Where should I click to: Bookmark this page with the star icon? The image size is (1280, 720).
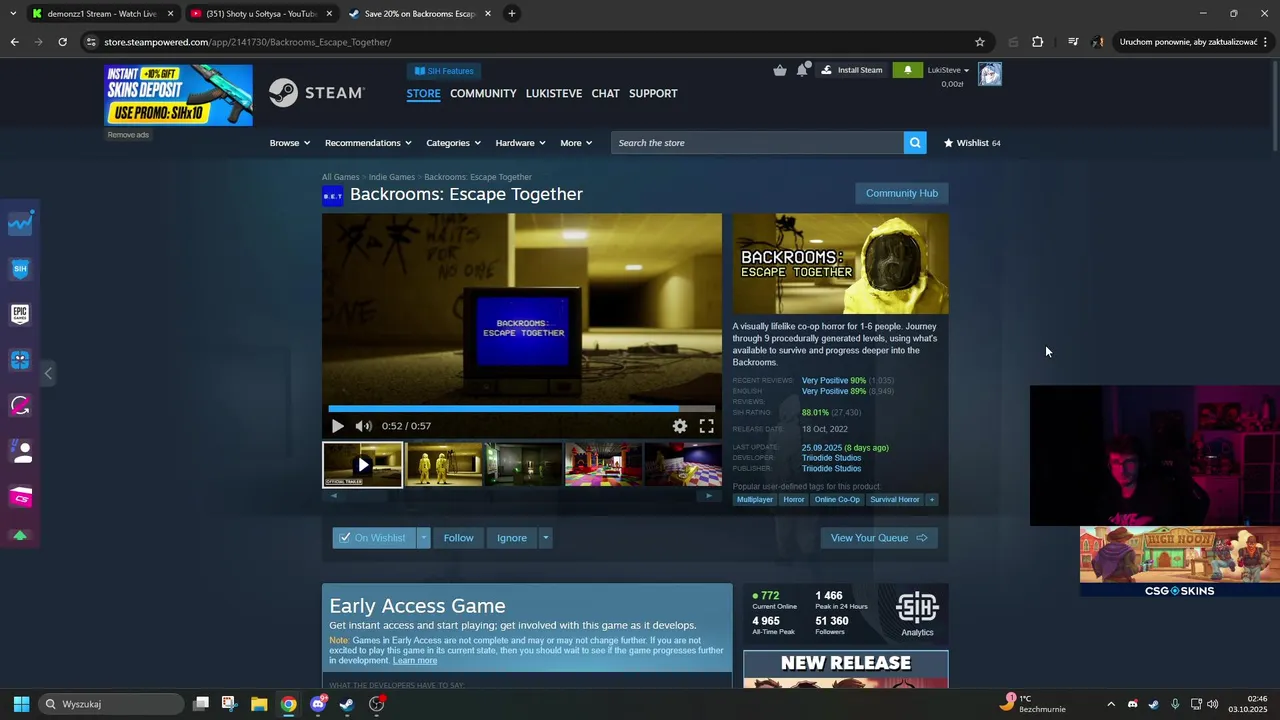(x=980, y=42)
